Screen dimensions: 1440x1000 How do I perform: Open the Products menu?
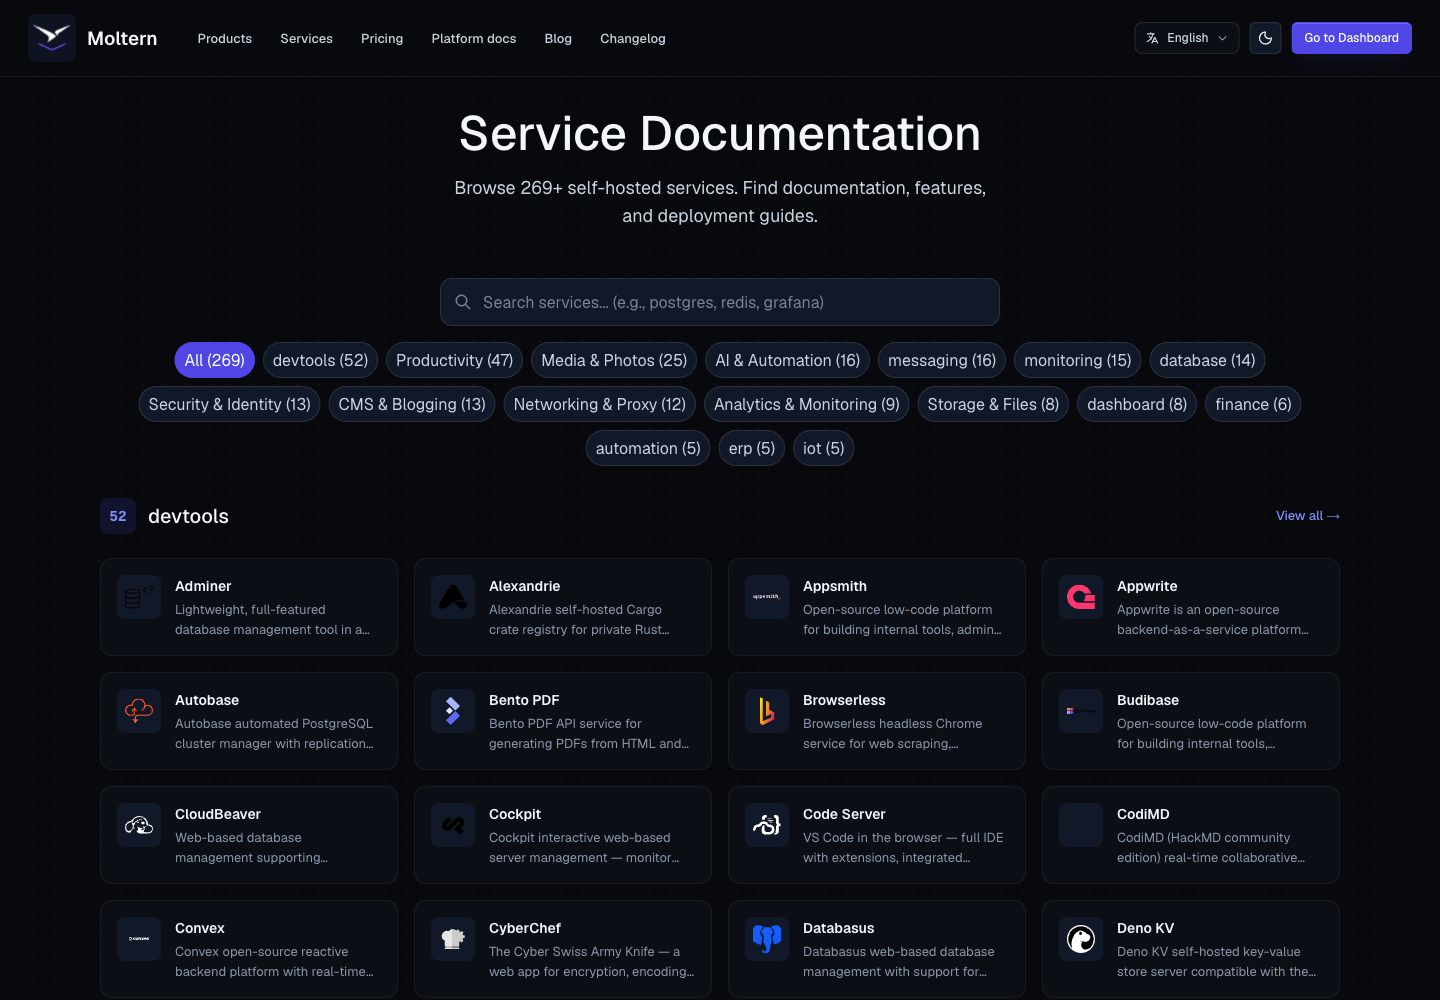coord(225,38)
